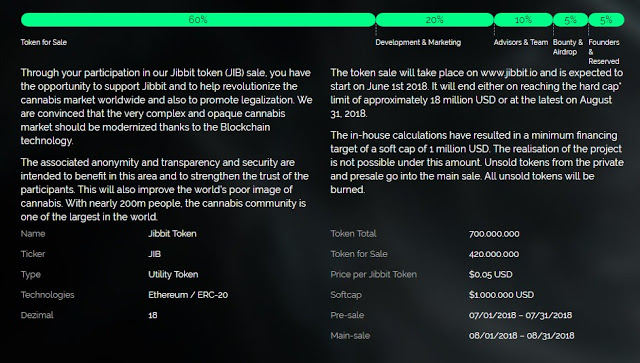
Task: Click the 700.000.000 Token Total value
Action: click(494, 234)
